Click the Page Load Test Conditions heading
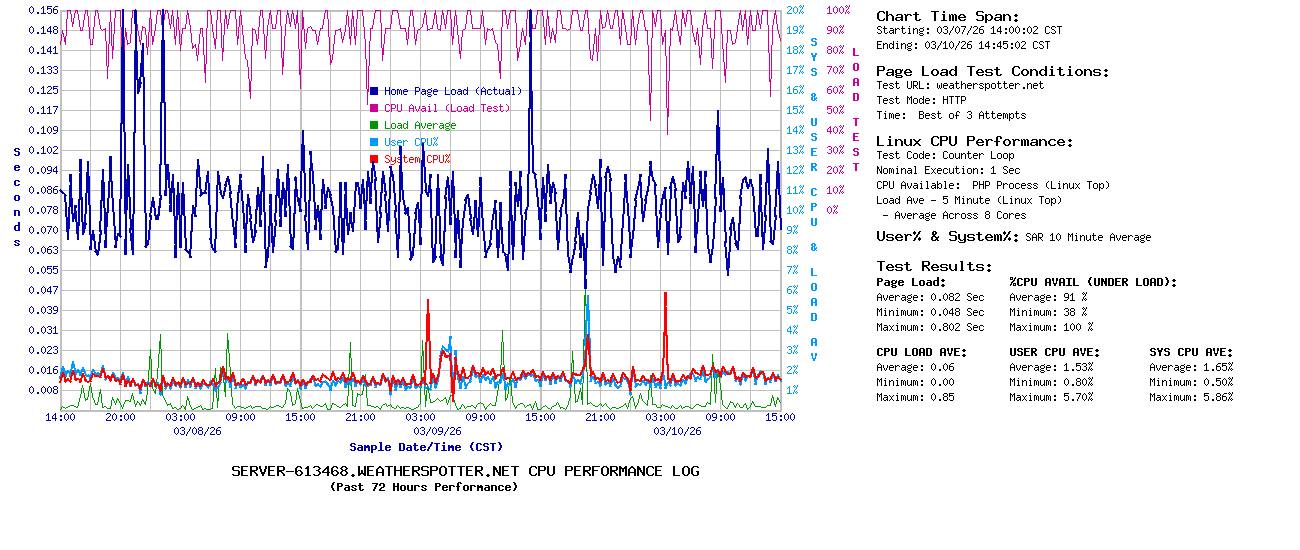The image size is (1300, 550). point(992,71)
